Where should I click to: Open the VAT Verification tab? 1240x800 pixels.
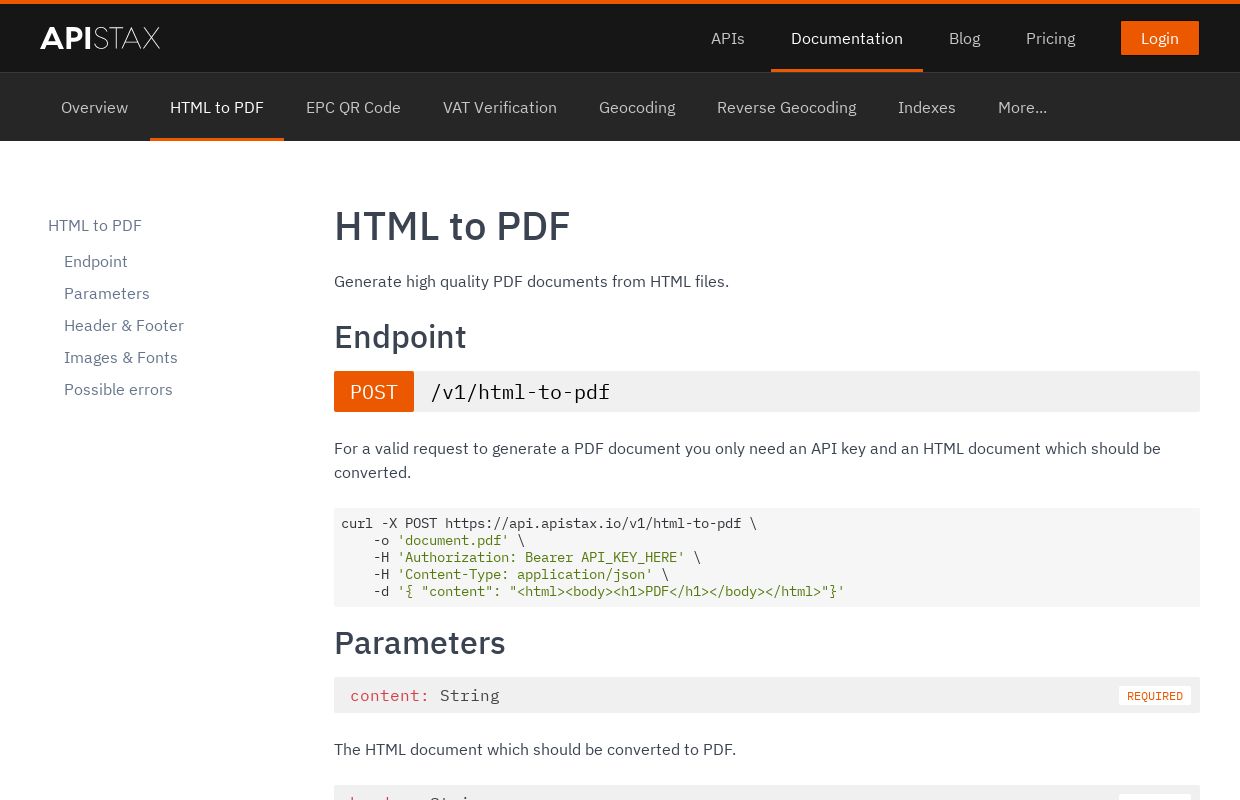500,107
